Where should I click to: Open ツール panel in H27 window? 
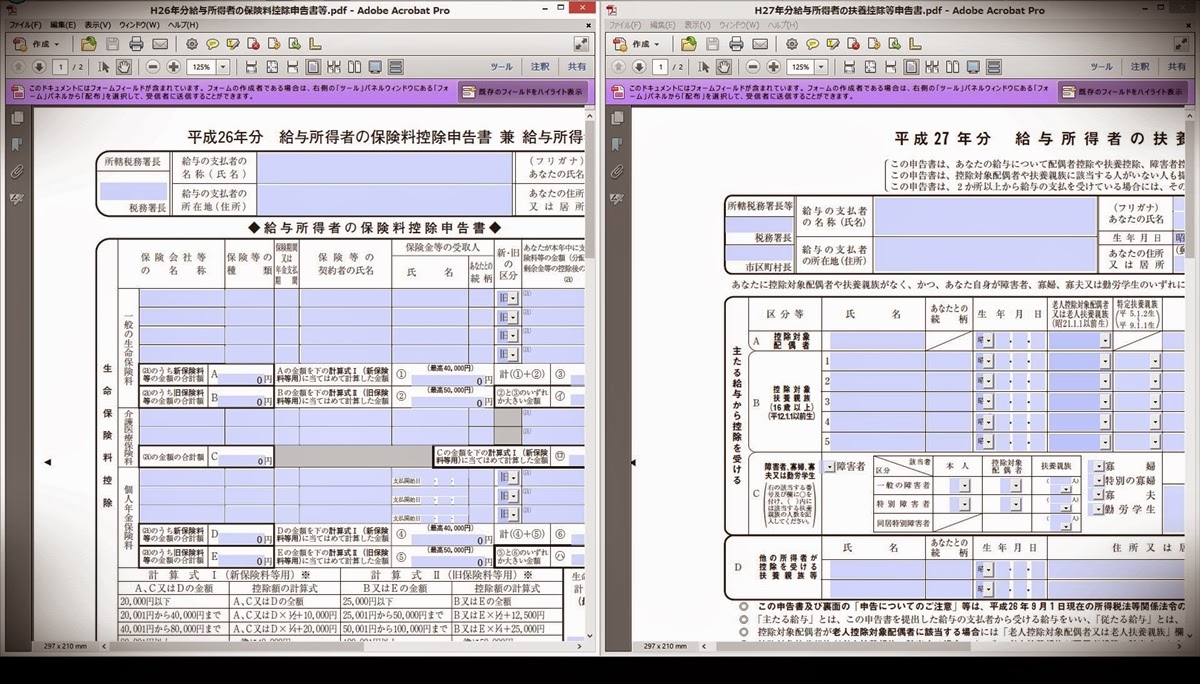(x=1101, y=67)
